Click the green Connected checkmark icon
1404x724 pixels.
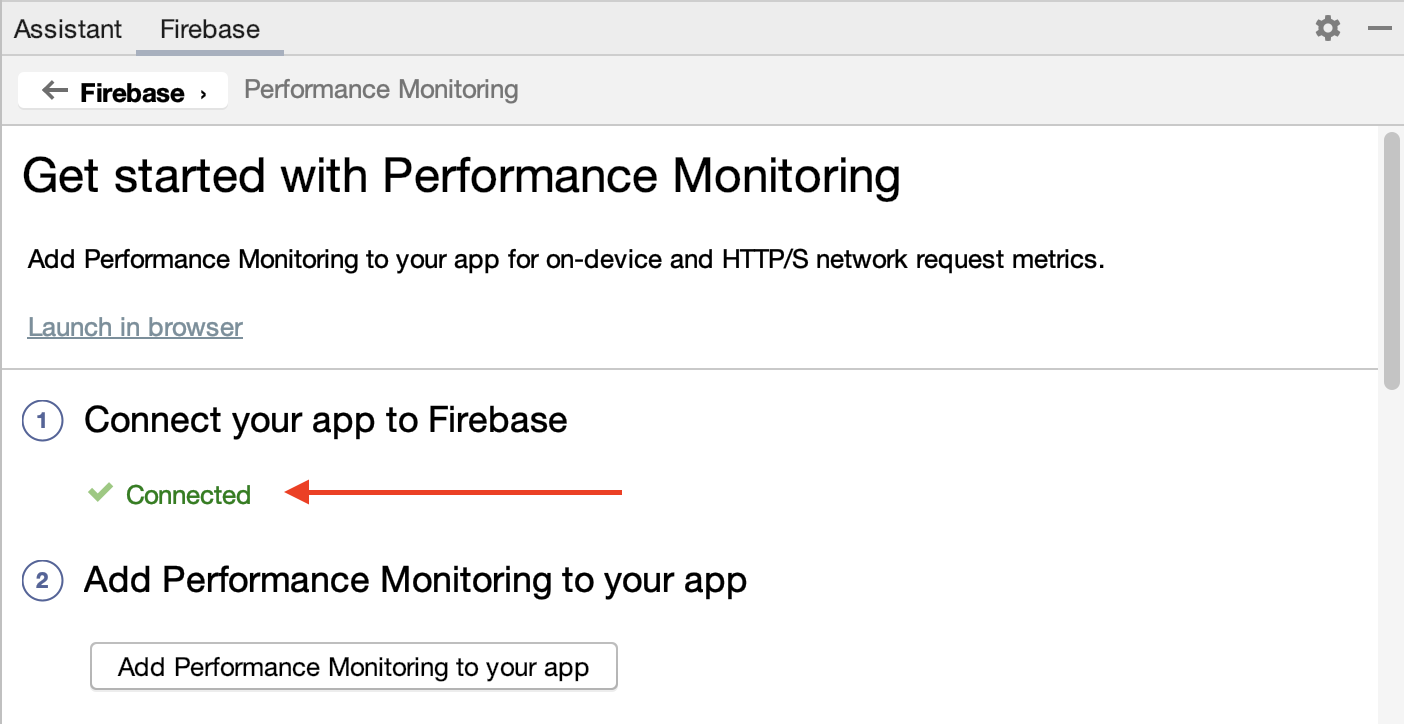tap(99, 492)
